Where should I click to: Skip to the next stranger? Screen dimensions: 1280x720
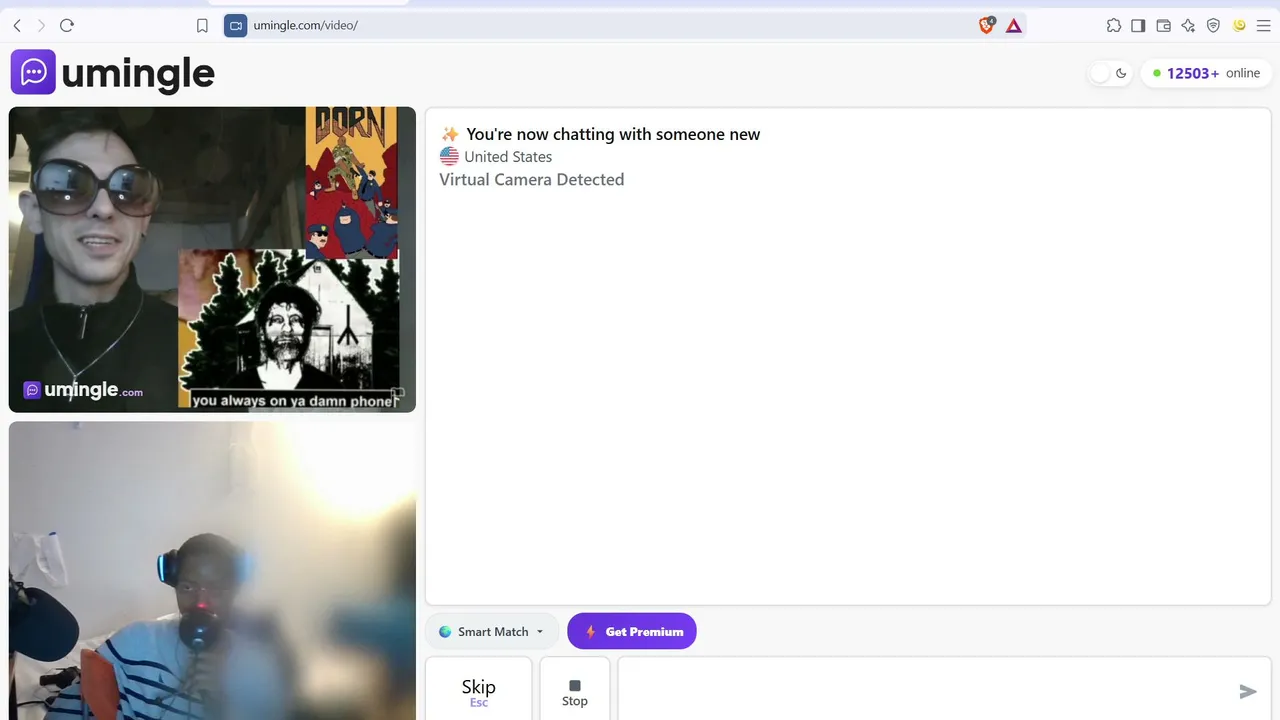[x=478, y=690]
